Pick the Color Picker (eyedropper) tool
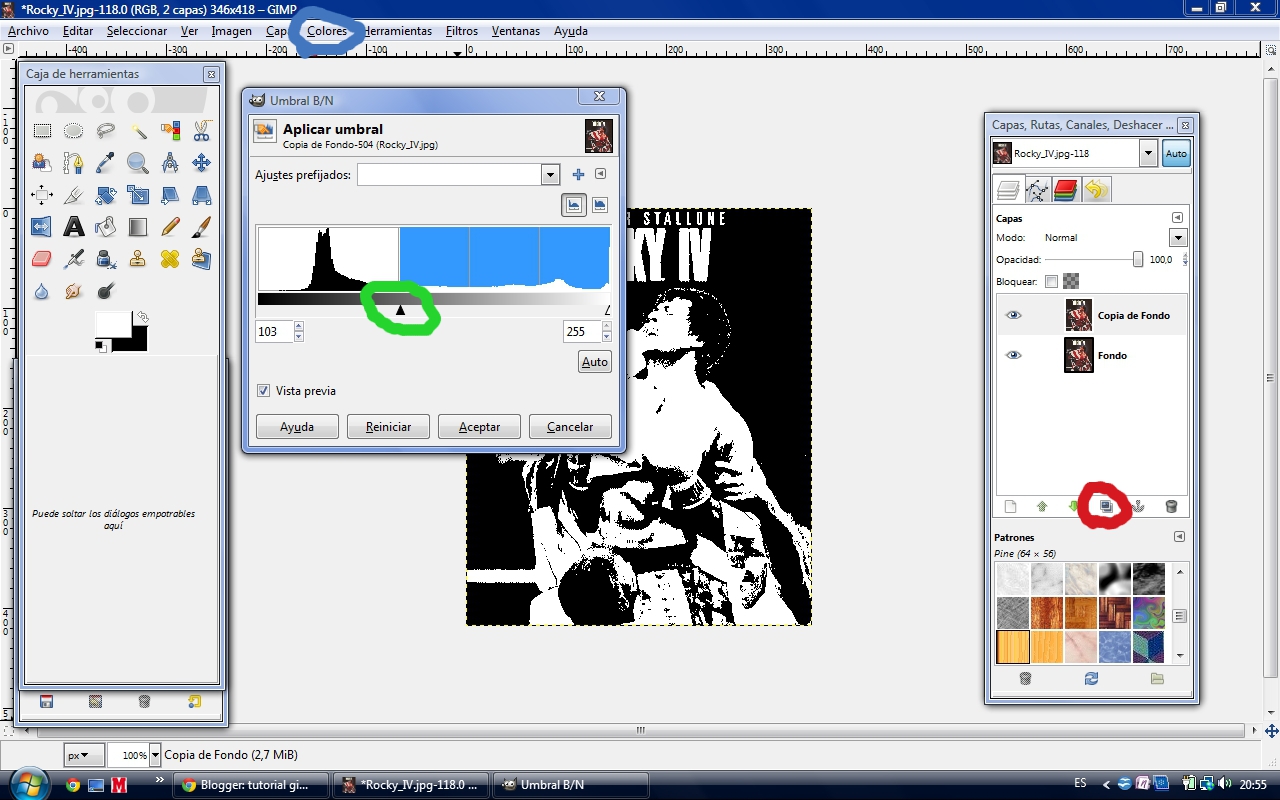The image size is (1280, 800). (105, 162)
